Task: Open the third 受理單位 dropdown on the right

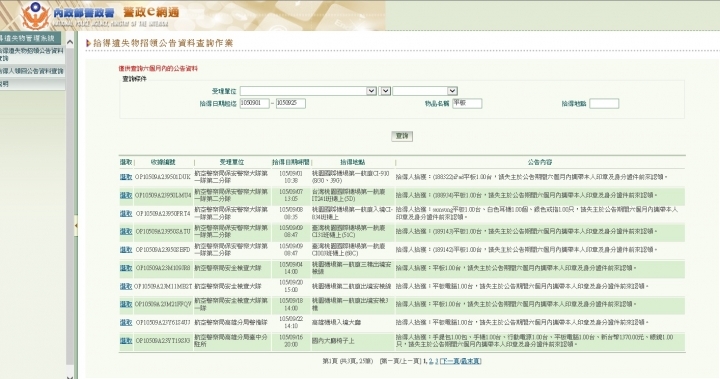Action: tap(425, 91)
